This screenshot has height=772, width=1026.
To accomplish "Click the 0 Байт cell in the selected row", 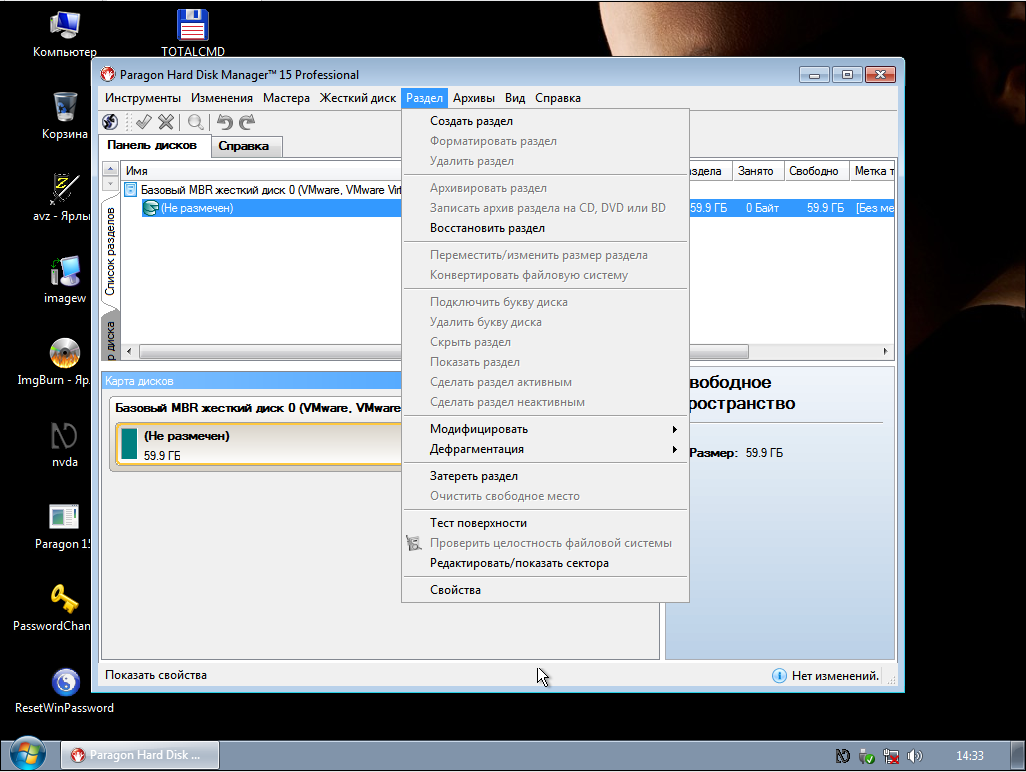I will pyautogui.click(x=762, y=208).
